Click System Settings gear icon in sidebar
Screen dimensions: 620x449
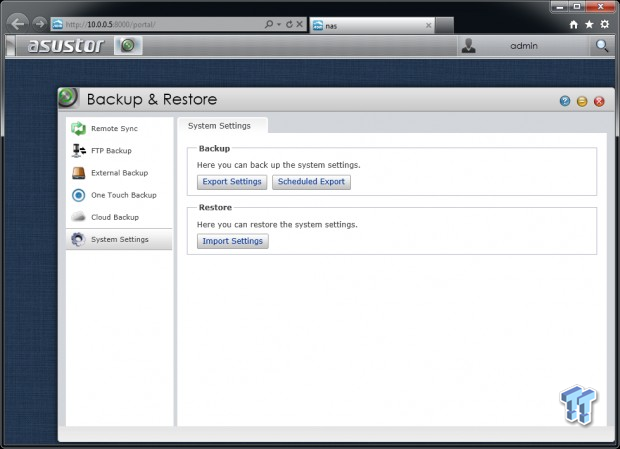click(78, 239)
